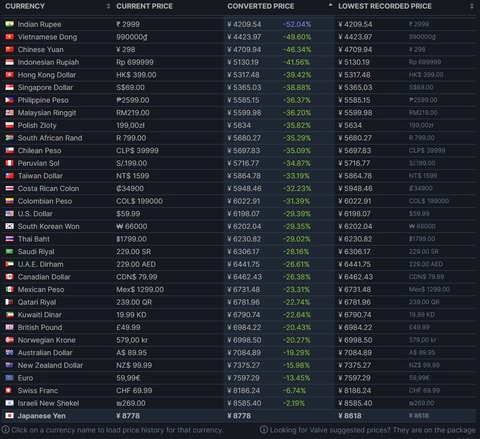
Task: Click the Thai Baht flag icon
Action: (x=9, y=239)
